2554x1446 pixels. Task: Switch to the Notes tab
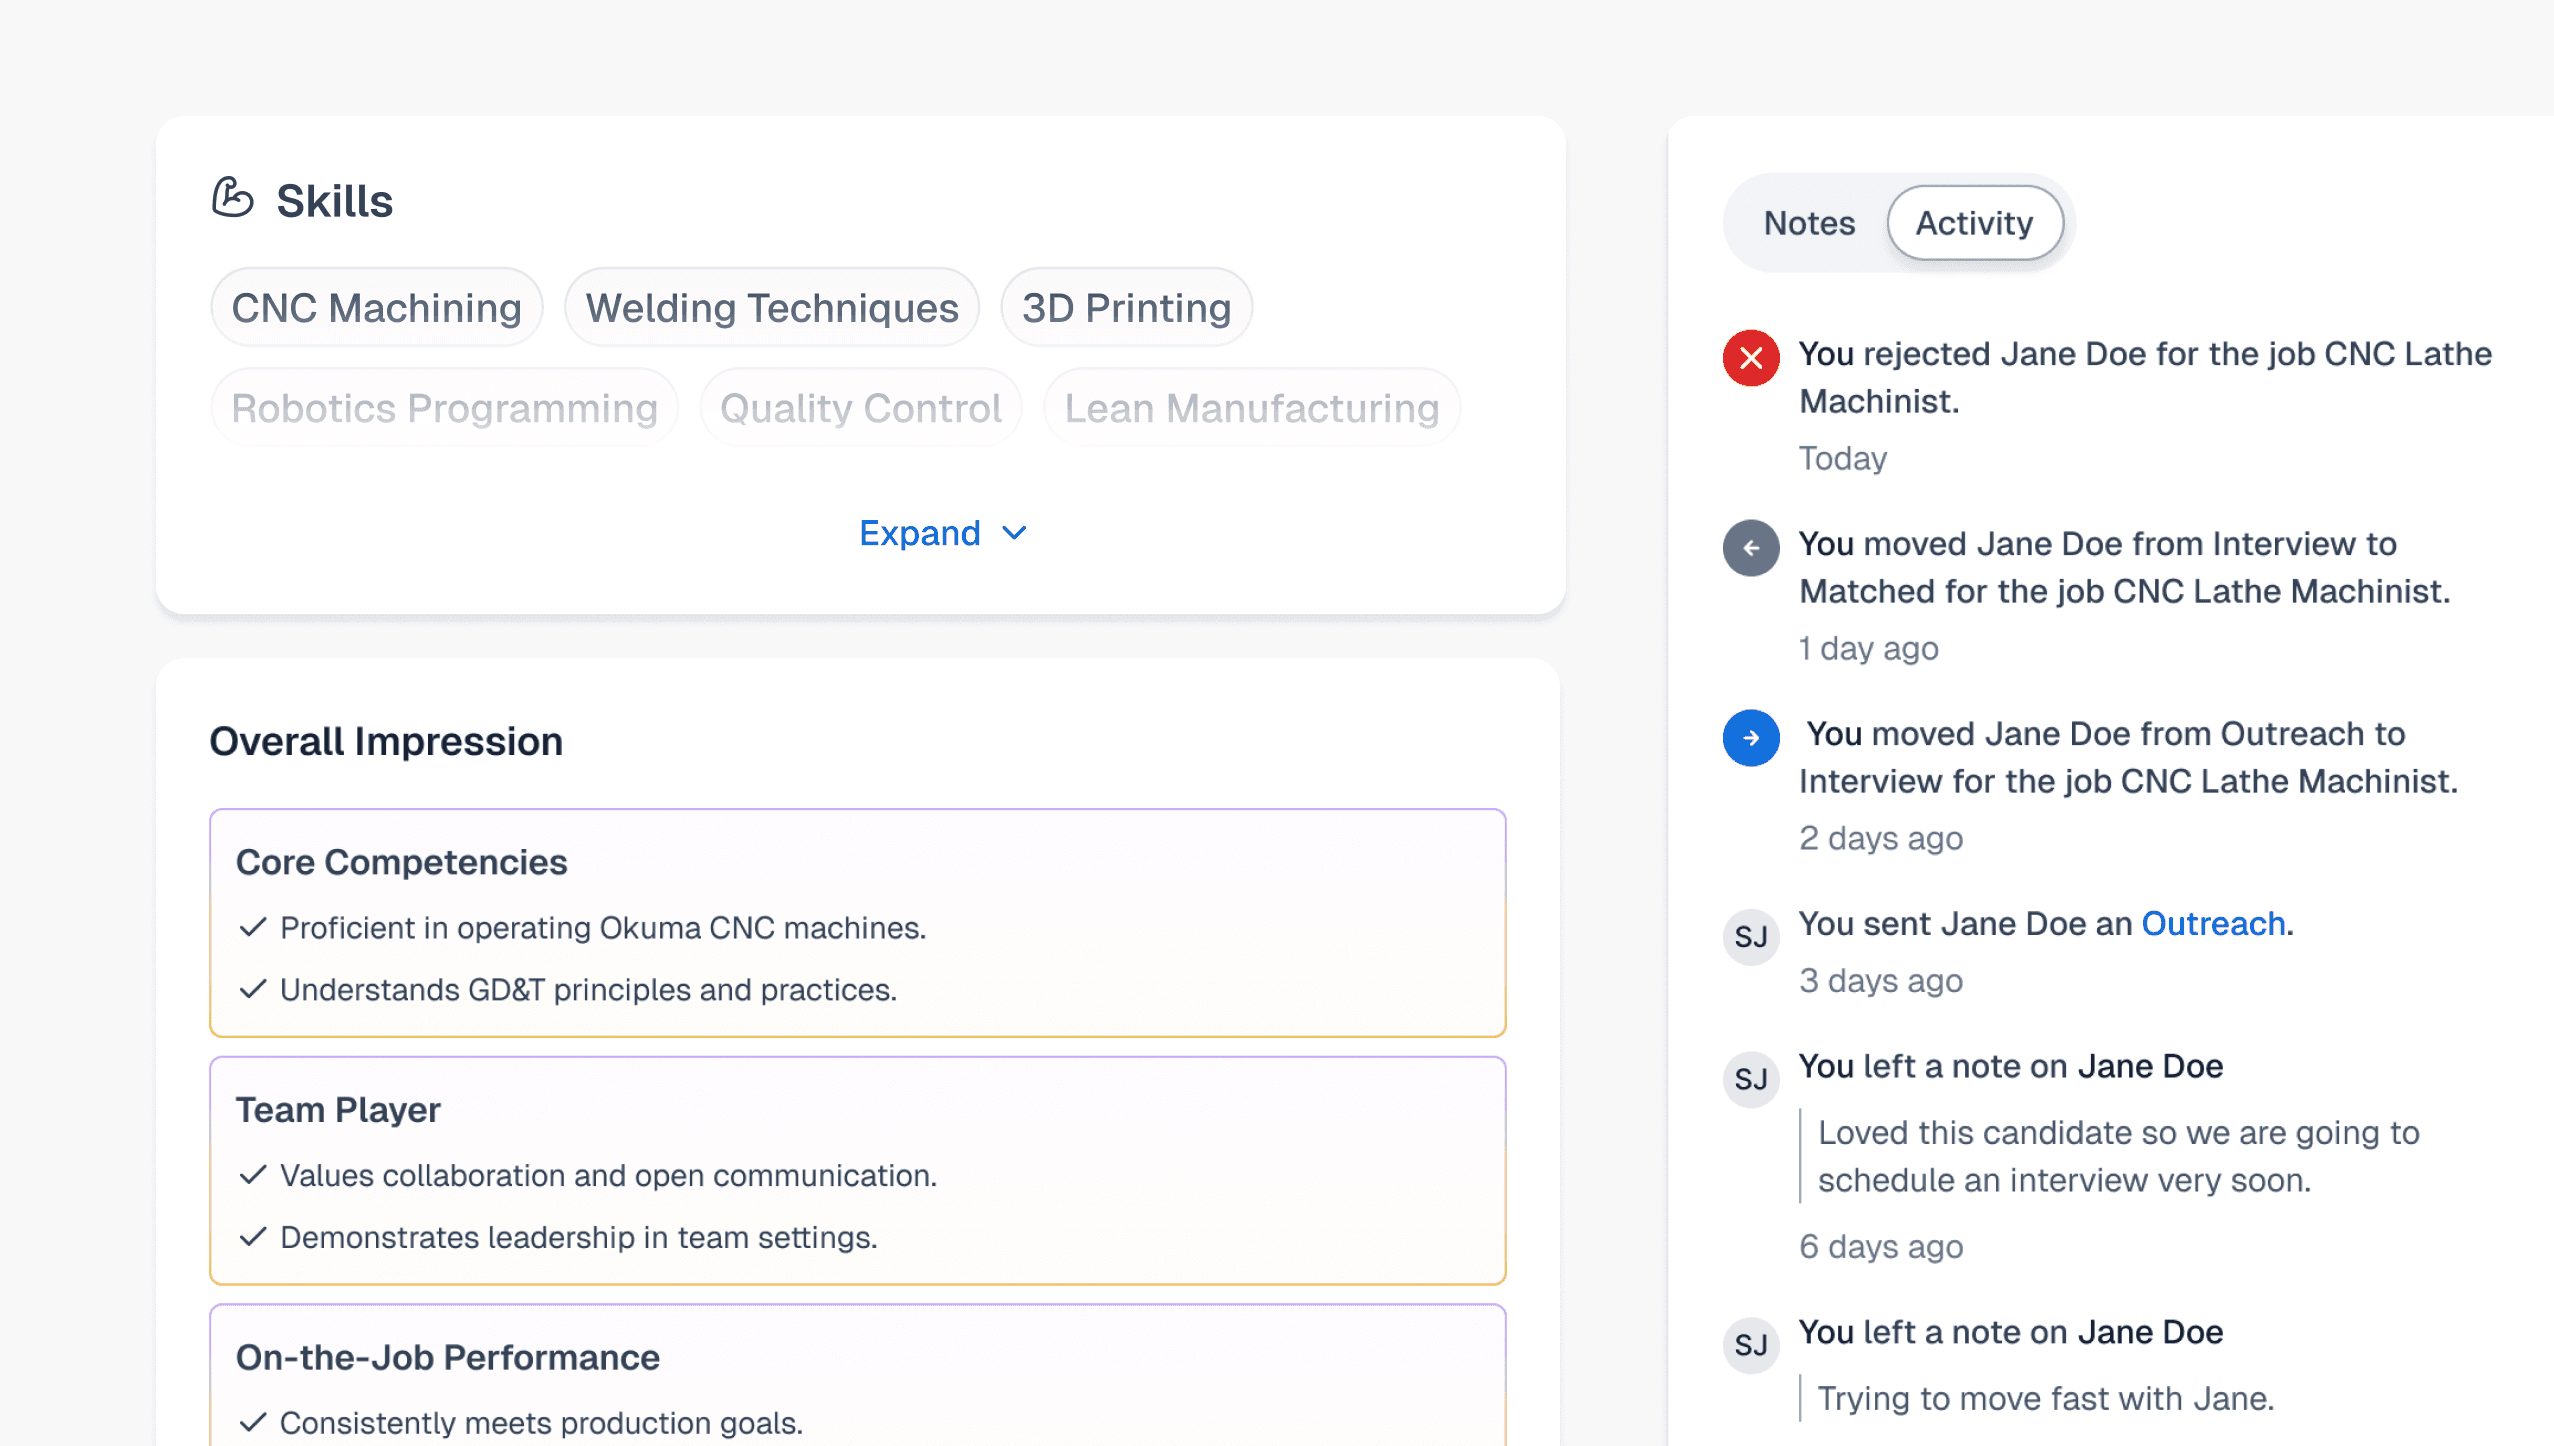1808,223
